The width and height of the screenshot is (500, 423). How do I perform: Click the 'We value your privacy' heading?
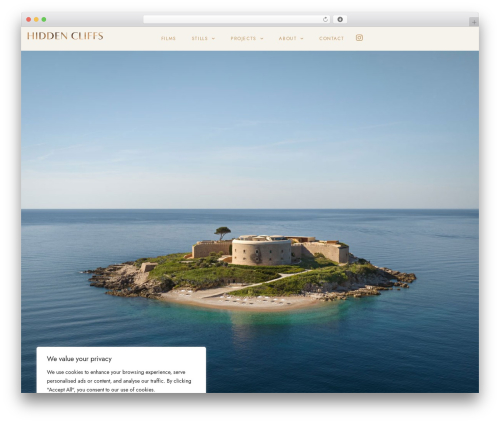79,359
